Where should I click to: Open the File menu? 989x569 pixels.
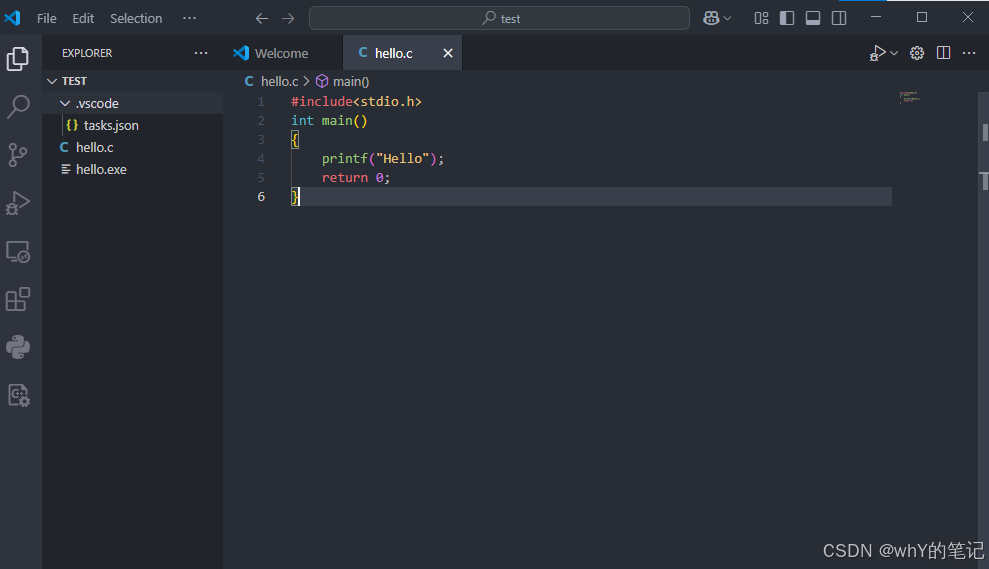pyautogui.click(x=47, y=18)
